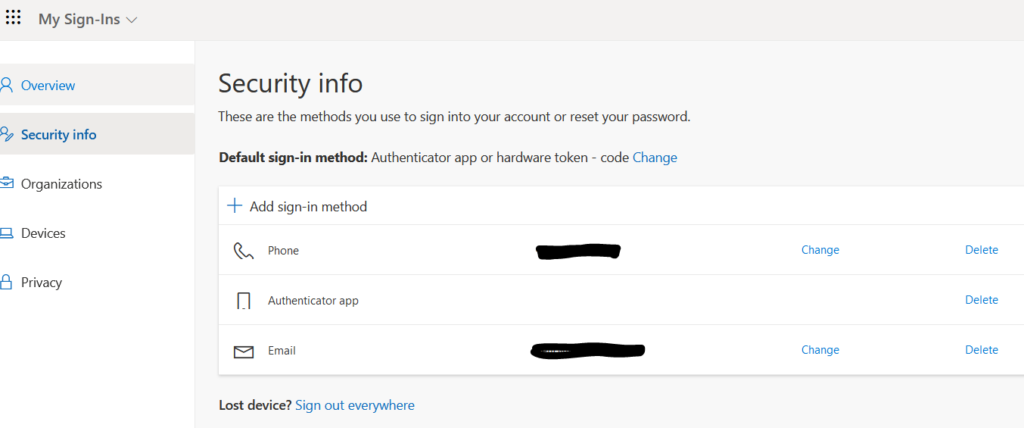Screen dimensions: 1024x428
Task: Click the plus icon to add method
Action: point(234,206)
